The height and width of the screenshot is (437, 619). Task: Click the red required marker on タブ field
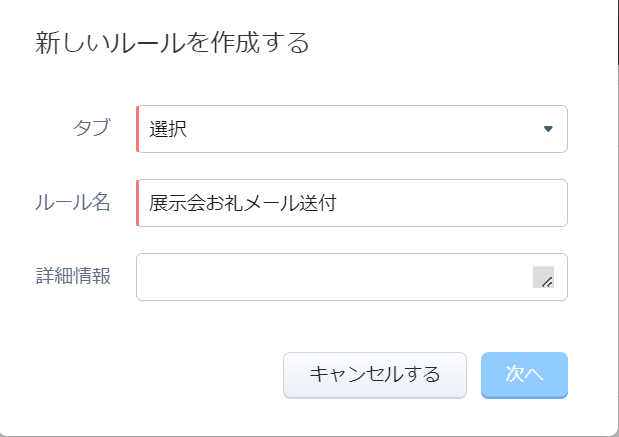pyautogui.click(x=137, y=129)
